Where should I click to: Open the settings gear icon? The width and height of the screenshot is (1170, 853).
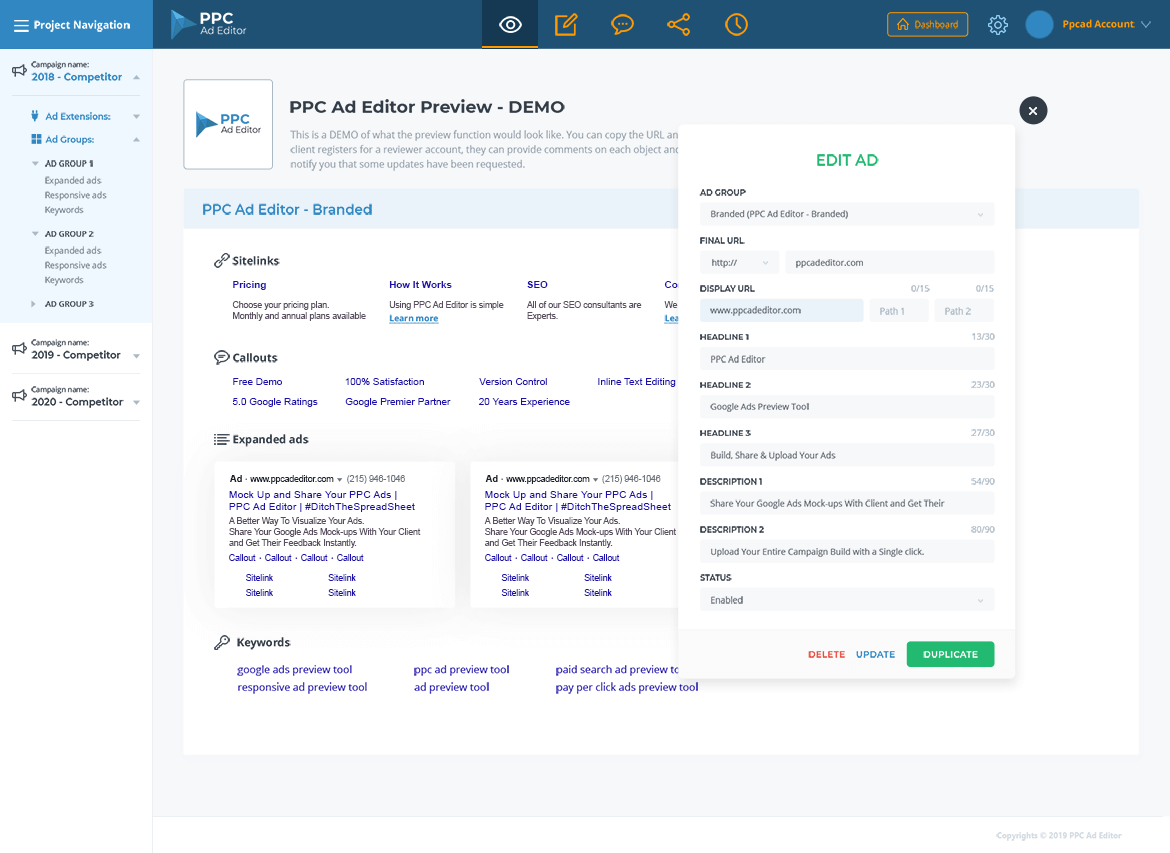(x=998, y=25)
